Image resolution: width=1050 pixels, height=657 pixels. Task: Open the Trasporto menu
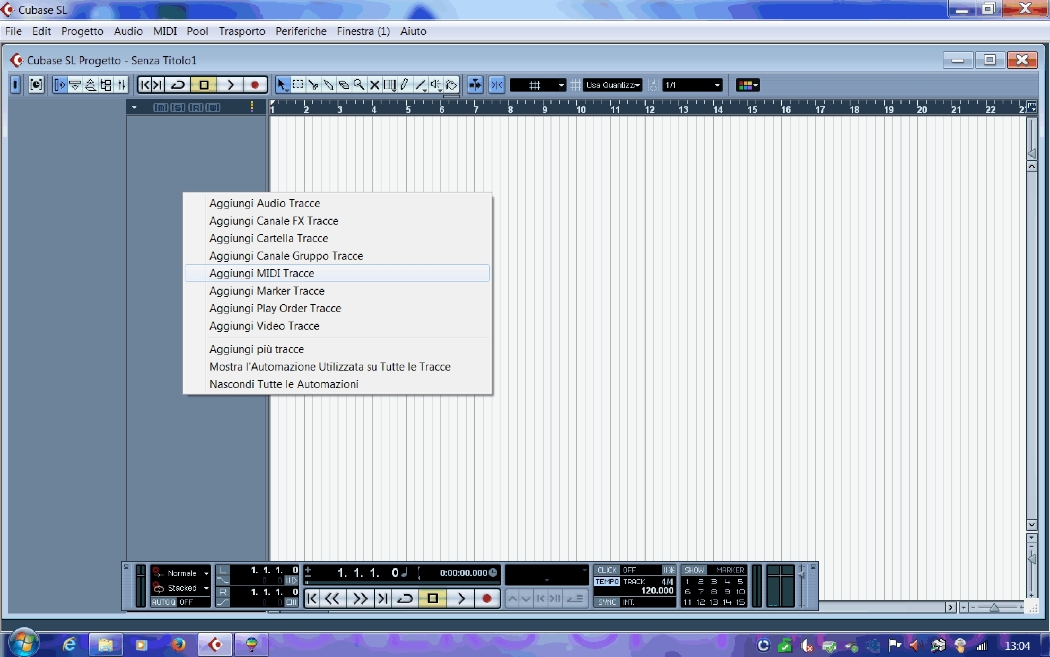coord(242,31)
